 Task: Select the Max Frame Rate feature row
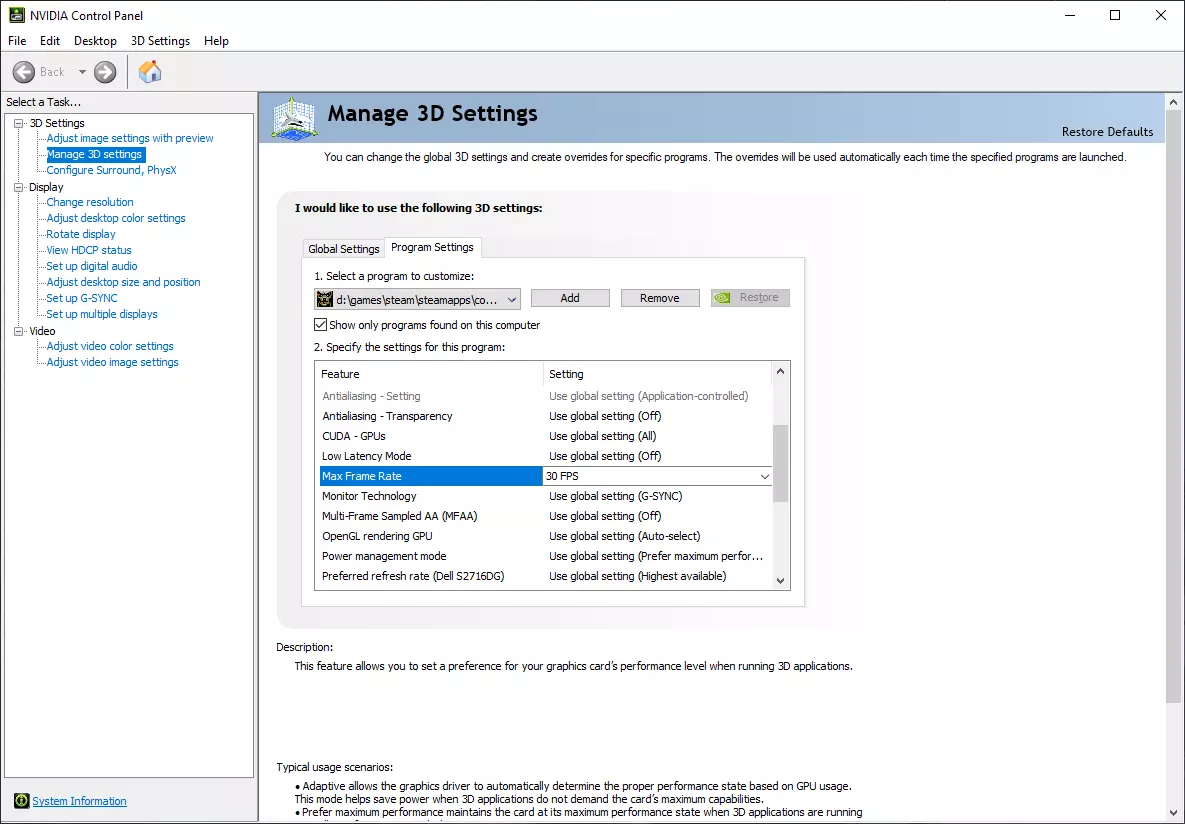(x=429, y=476)
